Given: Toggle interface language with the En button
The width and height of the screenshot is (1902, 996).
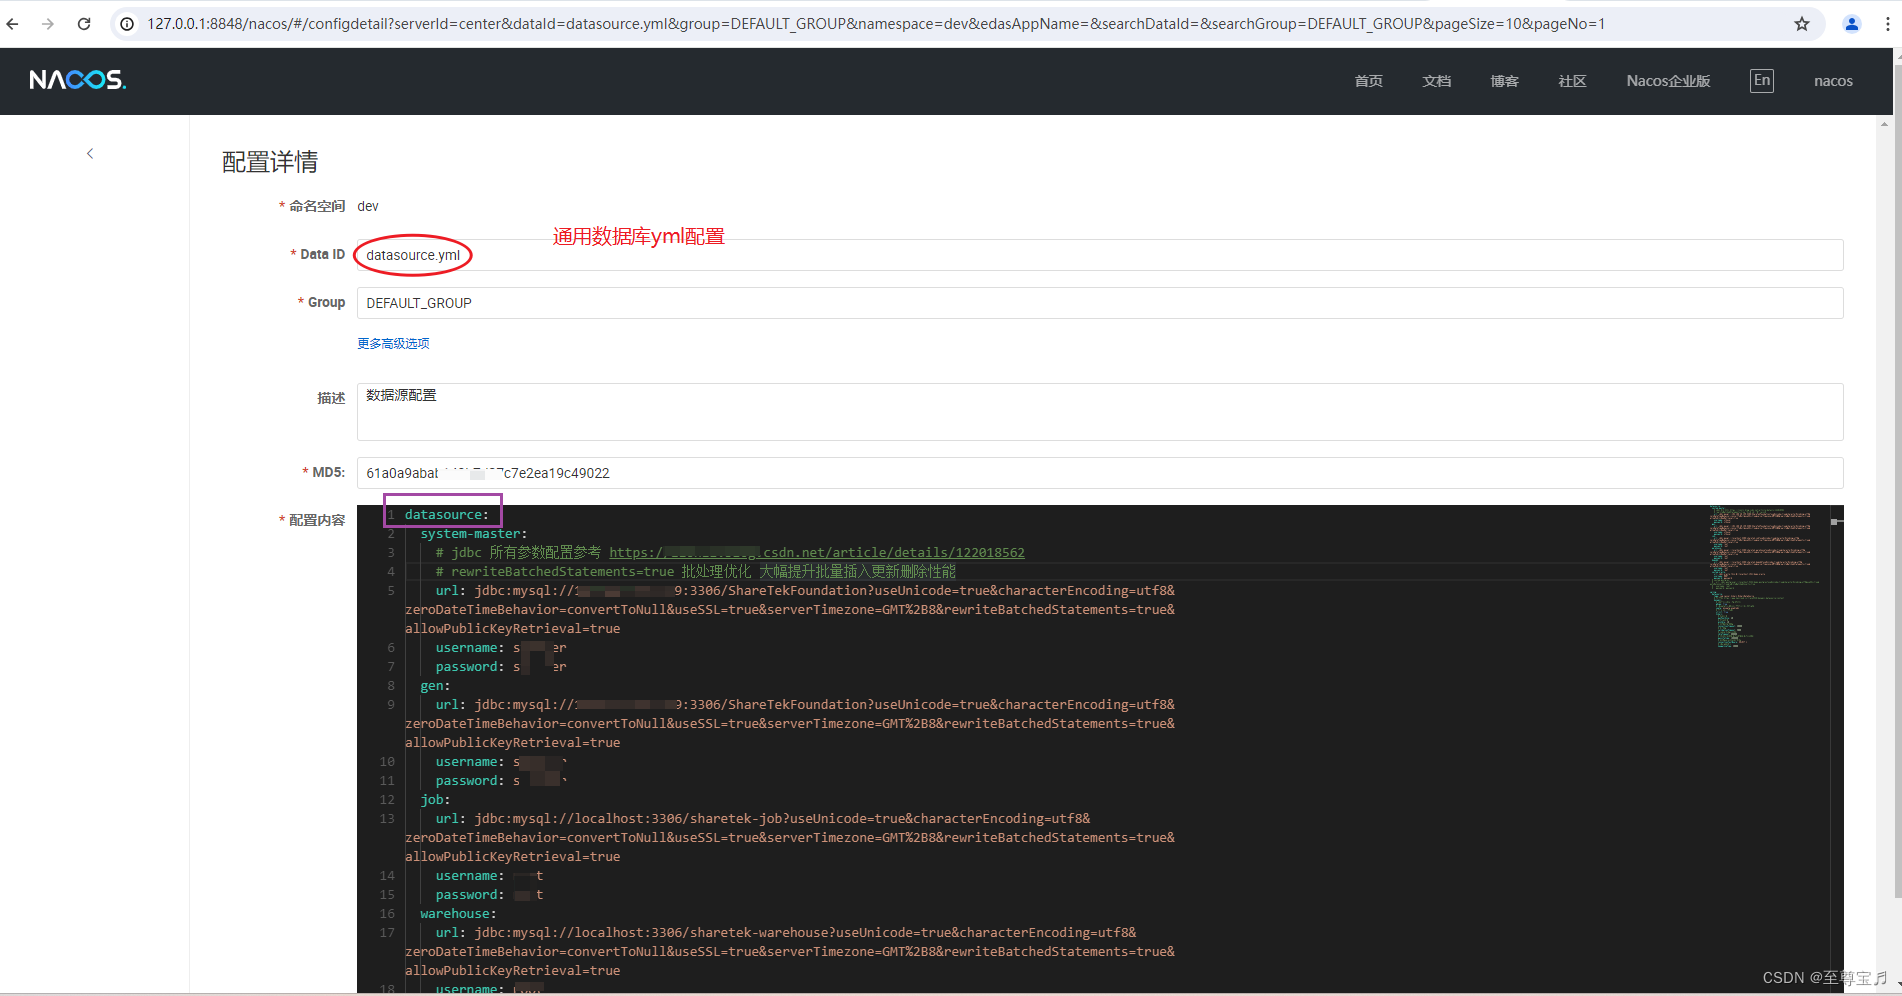Looking at the screenshot, I should (1761, 80).
